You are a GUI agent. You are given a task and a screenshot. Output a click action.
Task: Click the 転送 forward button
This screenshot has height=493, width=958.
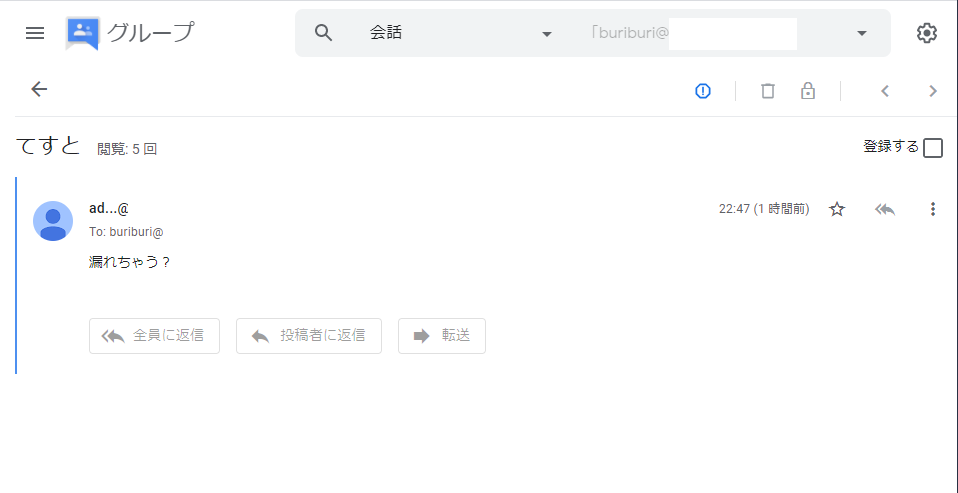[442, 336]
